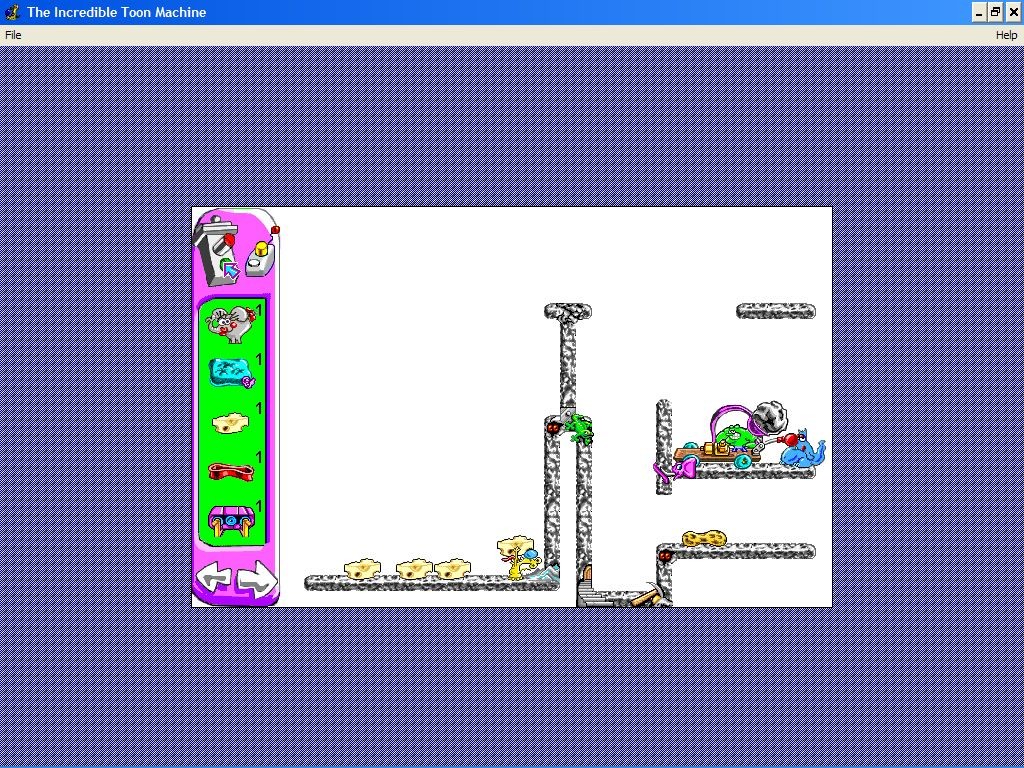Pick the cyan wind-up rug part

(230, 373)
